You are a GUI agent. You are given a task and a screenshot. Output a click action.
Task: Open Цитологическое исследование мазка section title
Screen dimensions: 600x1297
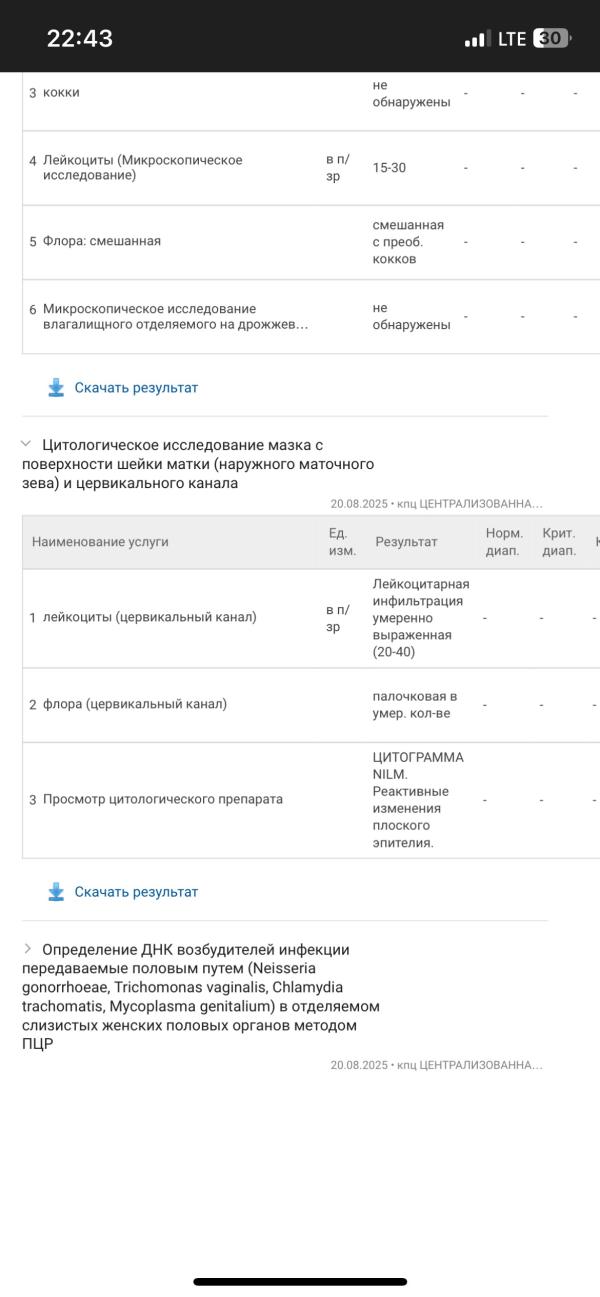tap(199, 464)
